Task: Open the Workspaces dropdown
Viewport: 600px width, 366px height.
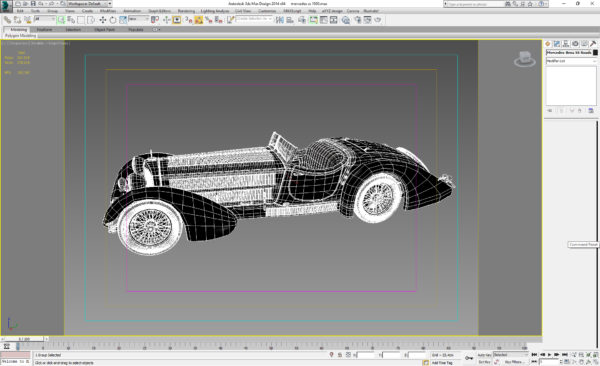Action: pyautogui.click(x=90, y=3)
